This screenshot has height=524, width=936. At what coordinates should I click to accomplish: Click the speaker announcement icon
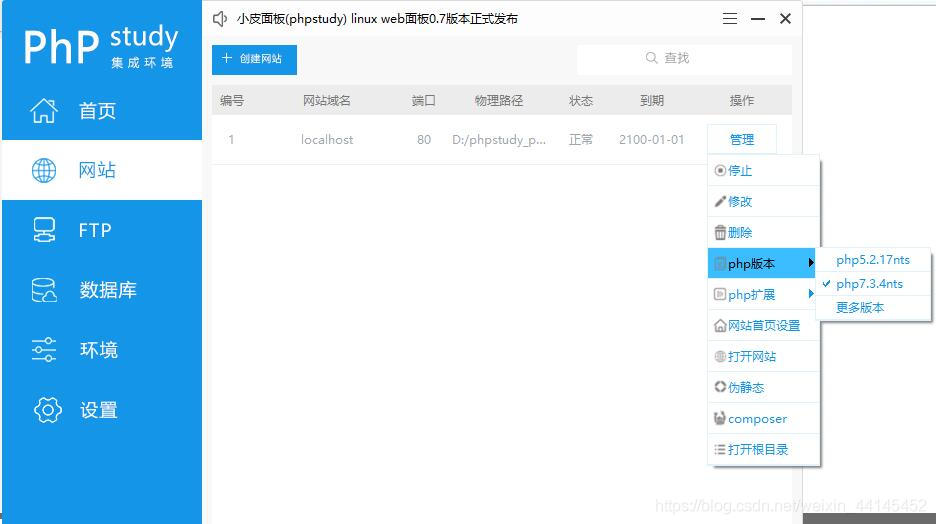coord(221,19)
